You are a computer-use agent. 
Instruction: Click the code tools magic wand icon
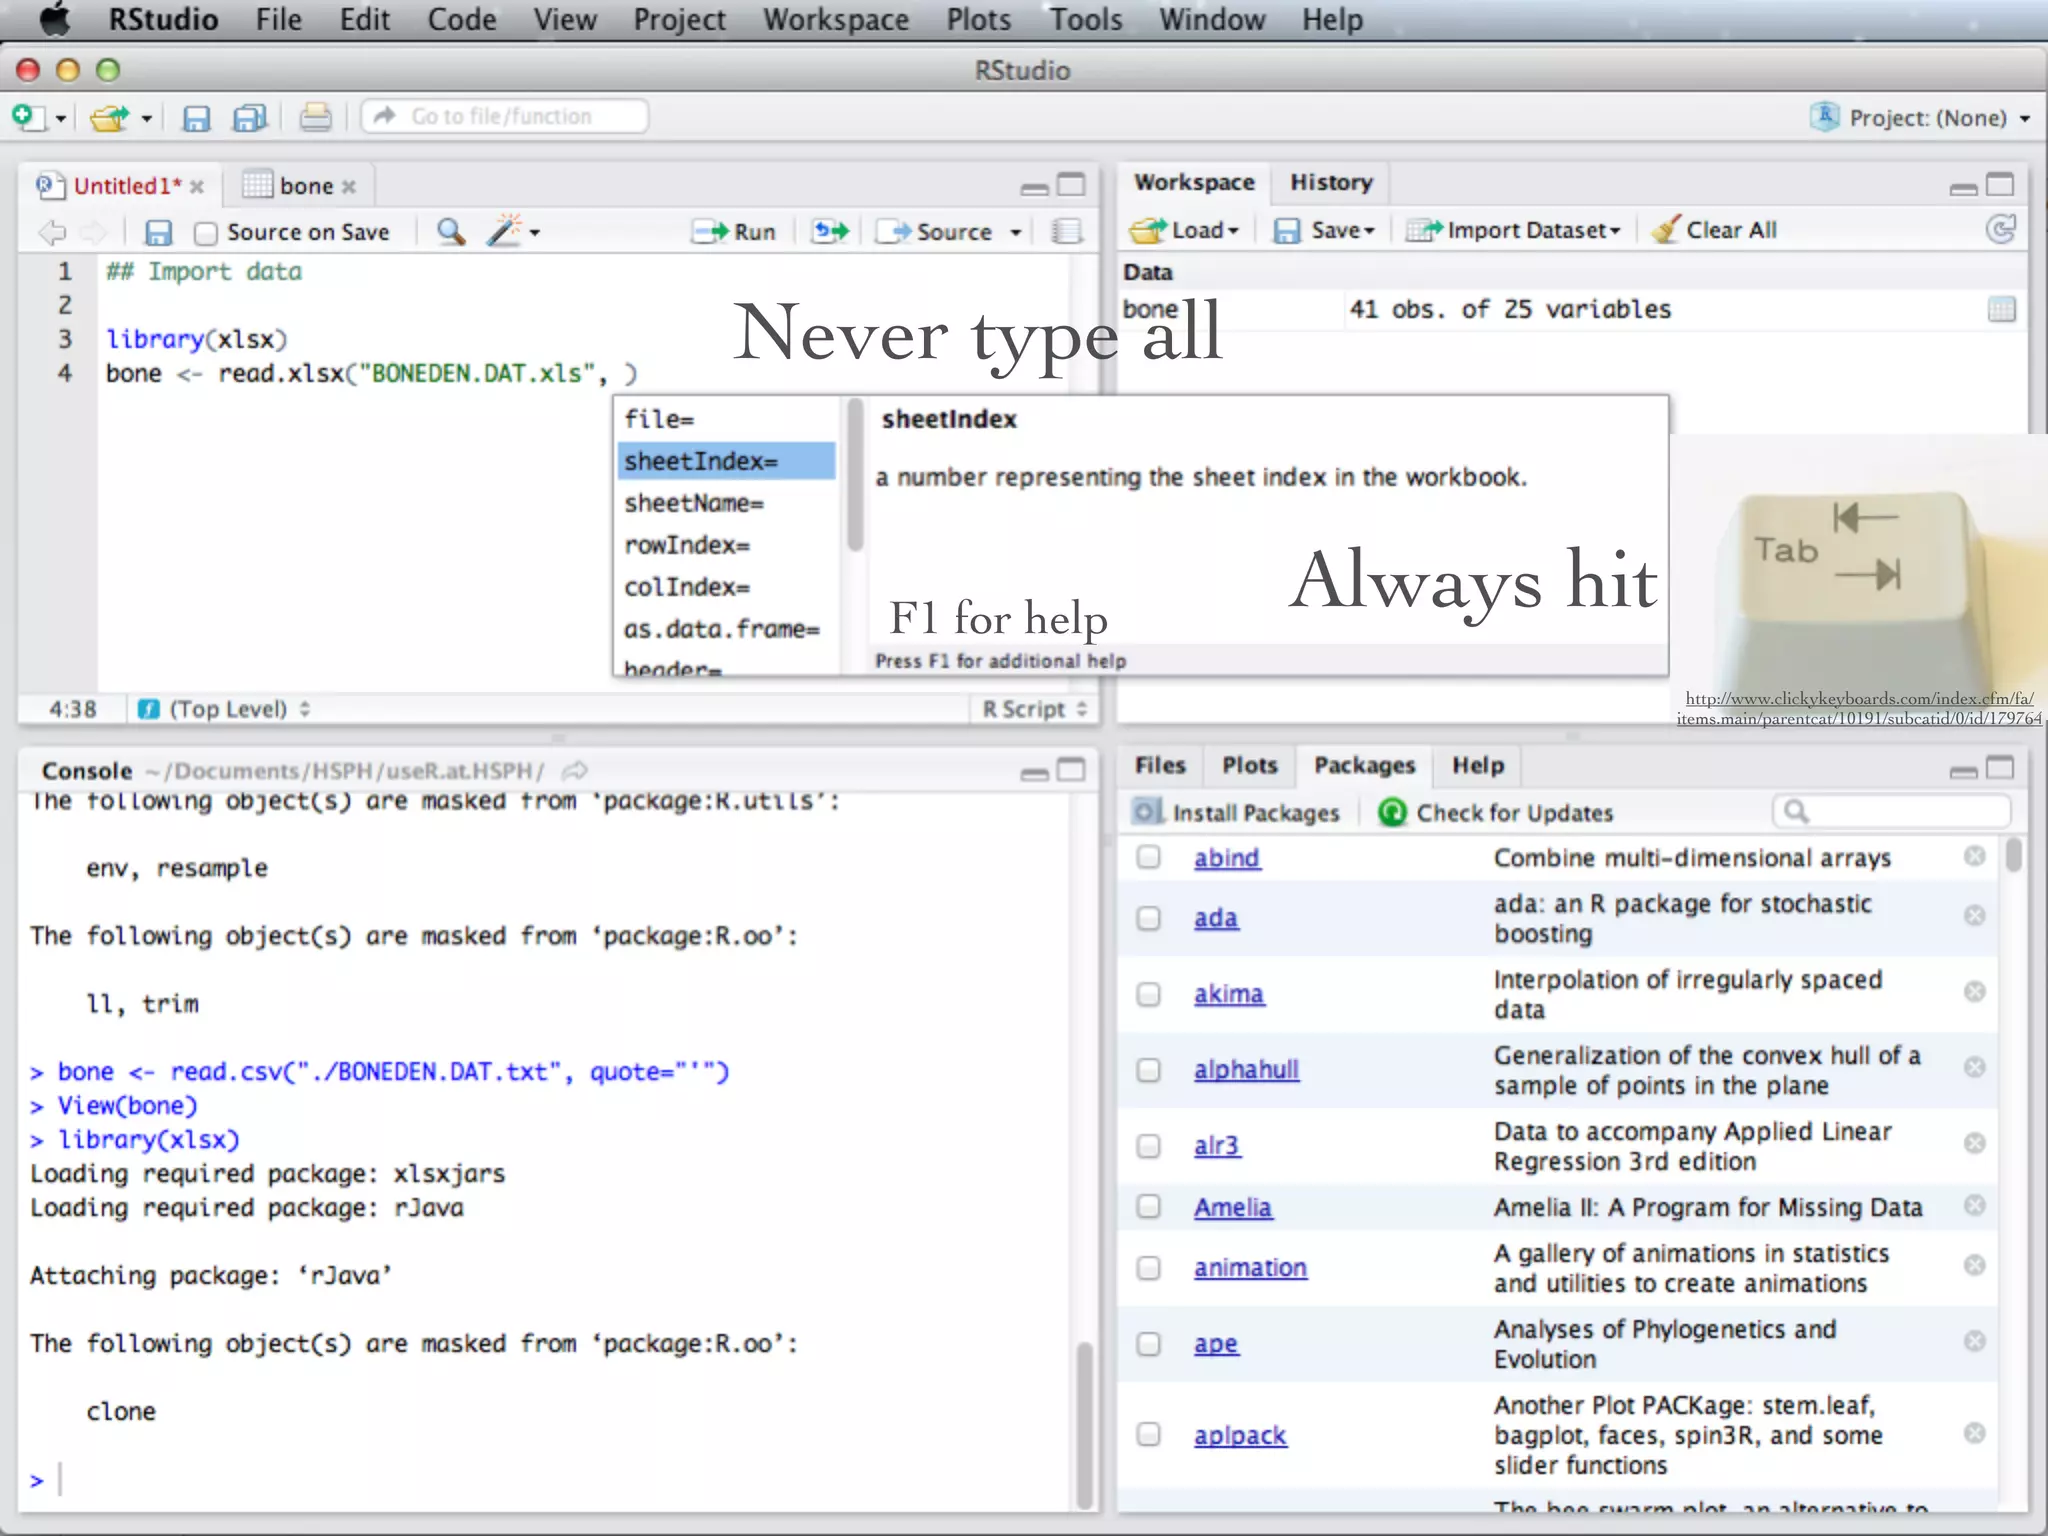click(504, 230)
